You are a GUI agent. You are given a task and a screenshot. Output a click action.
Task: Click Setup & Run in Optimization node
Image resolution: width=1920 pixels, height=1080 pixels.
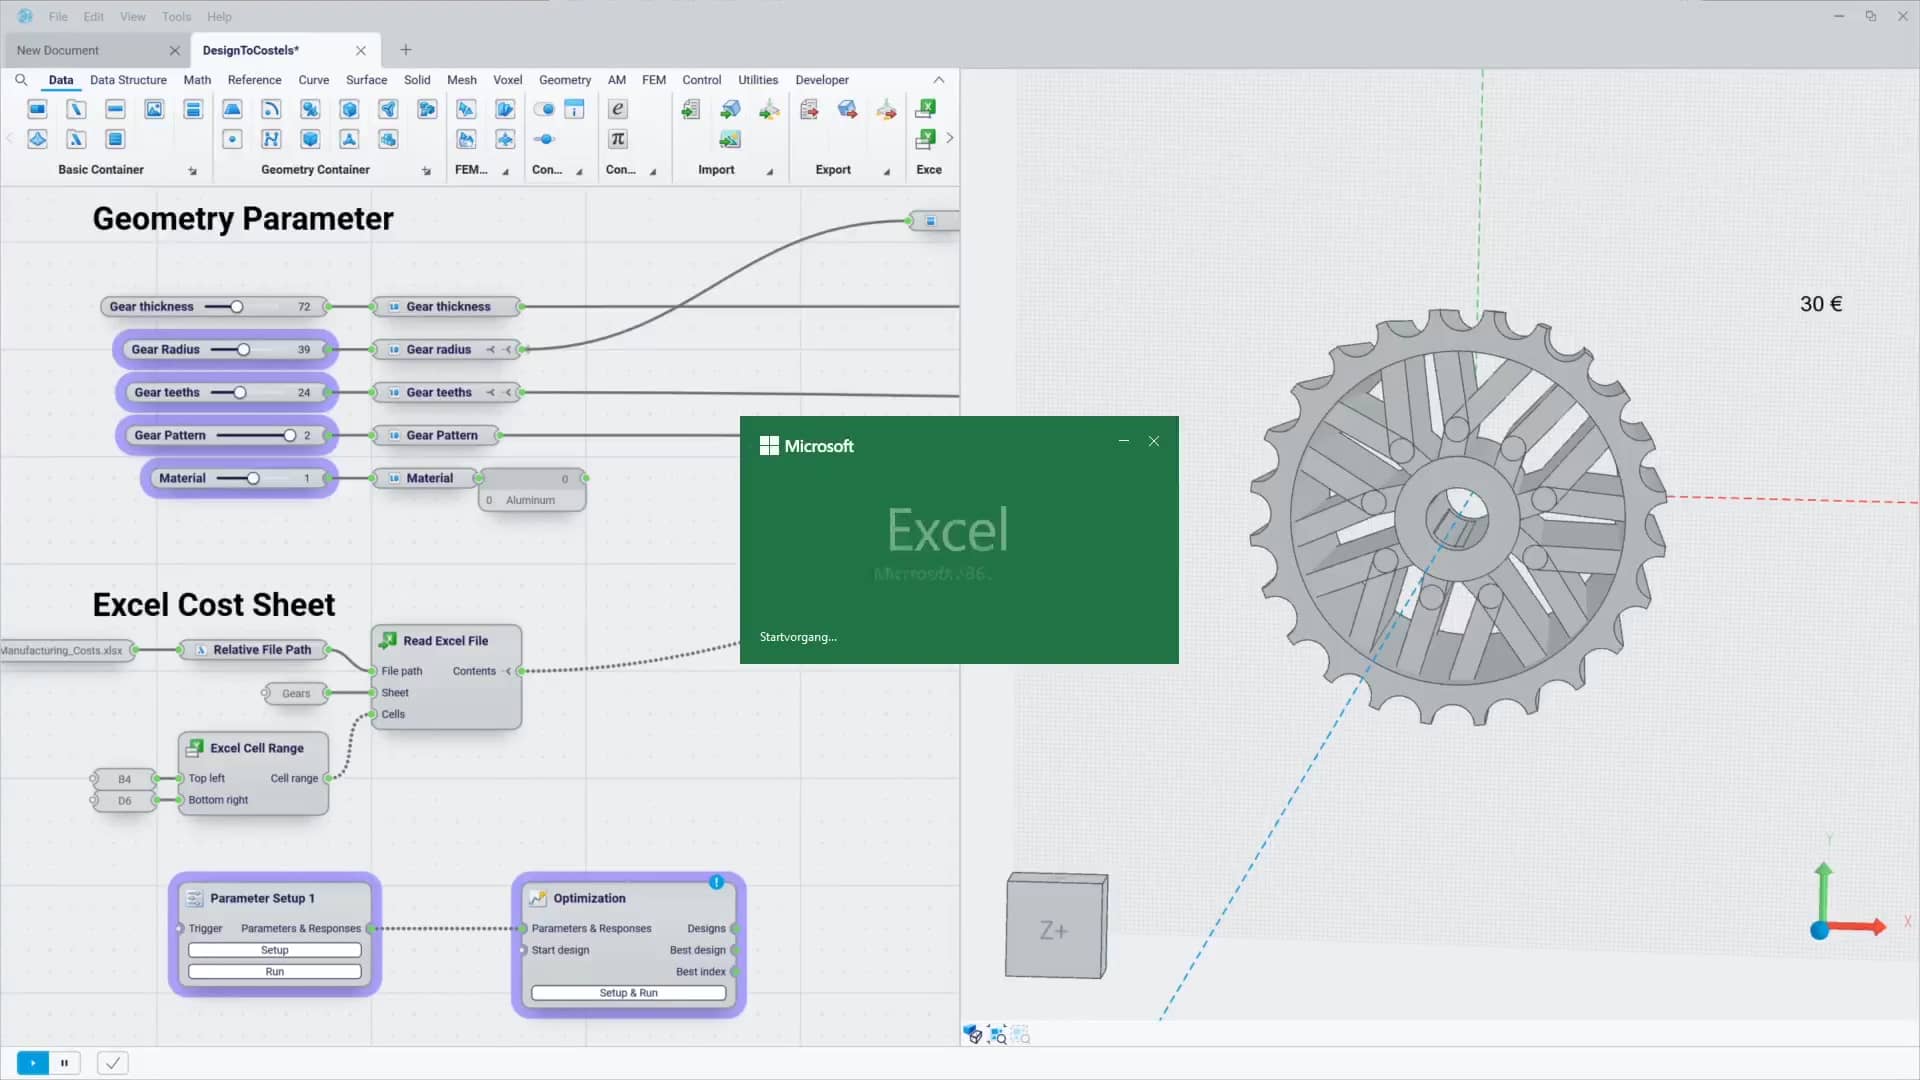628,993
